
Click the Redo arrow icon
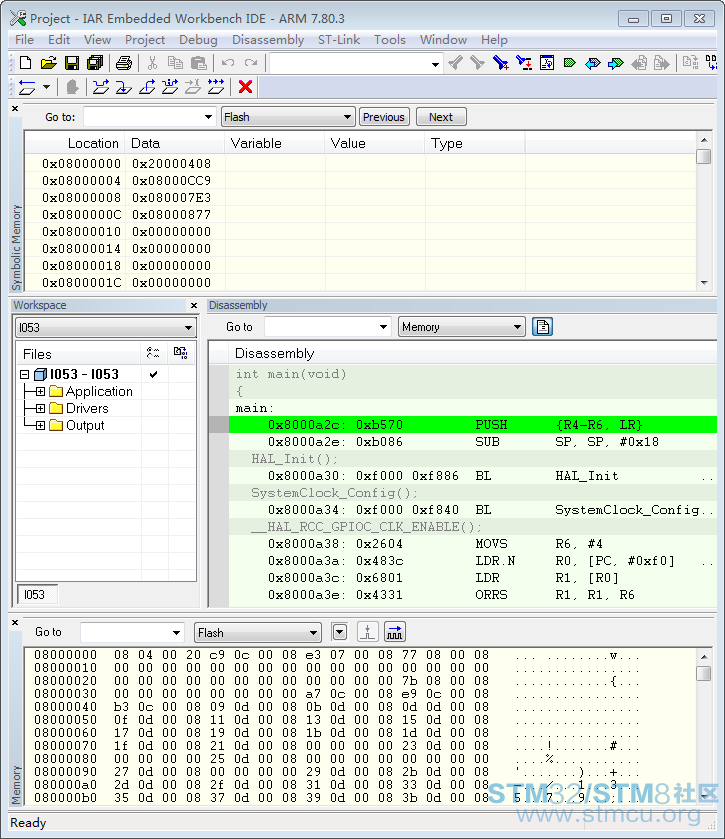(251, 63)
